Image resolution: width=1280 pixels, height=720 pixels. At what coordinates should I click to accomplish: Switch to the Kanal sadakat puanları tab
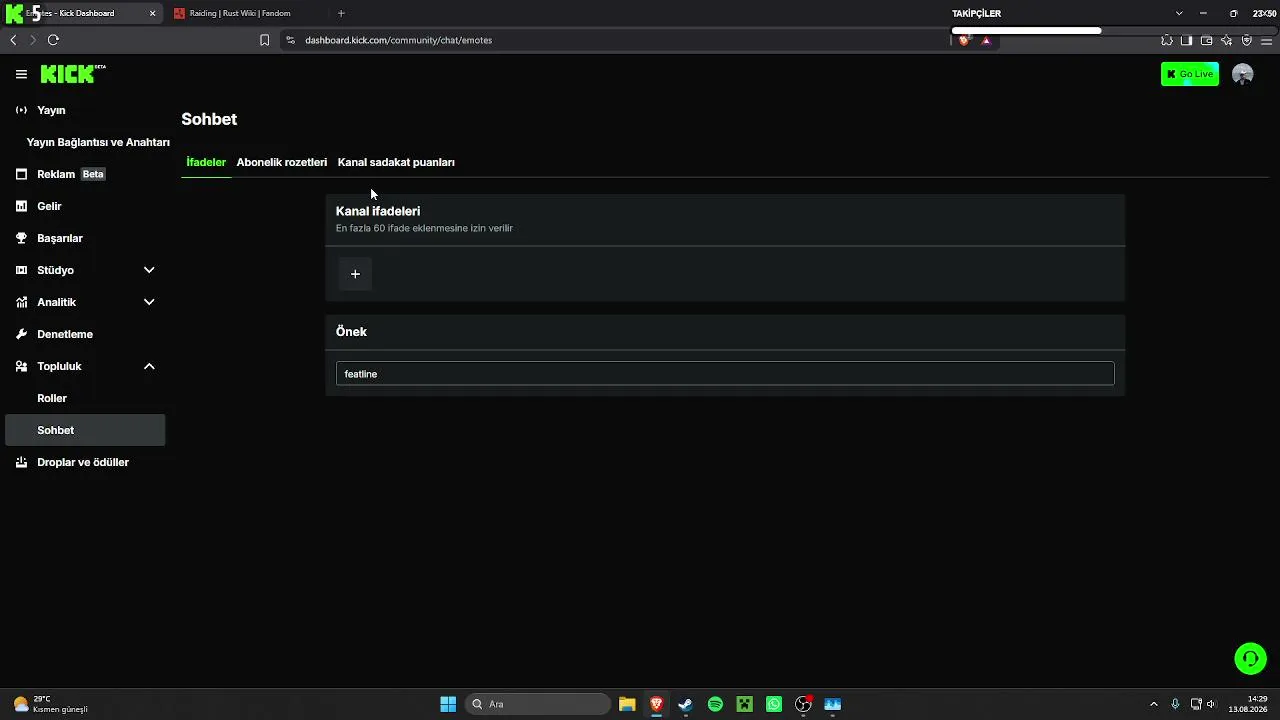396,162
